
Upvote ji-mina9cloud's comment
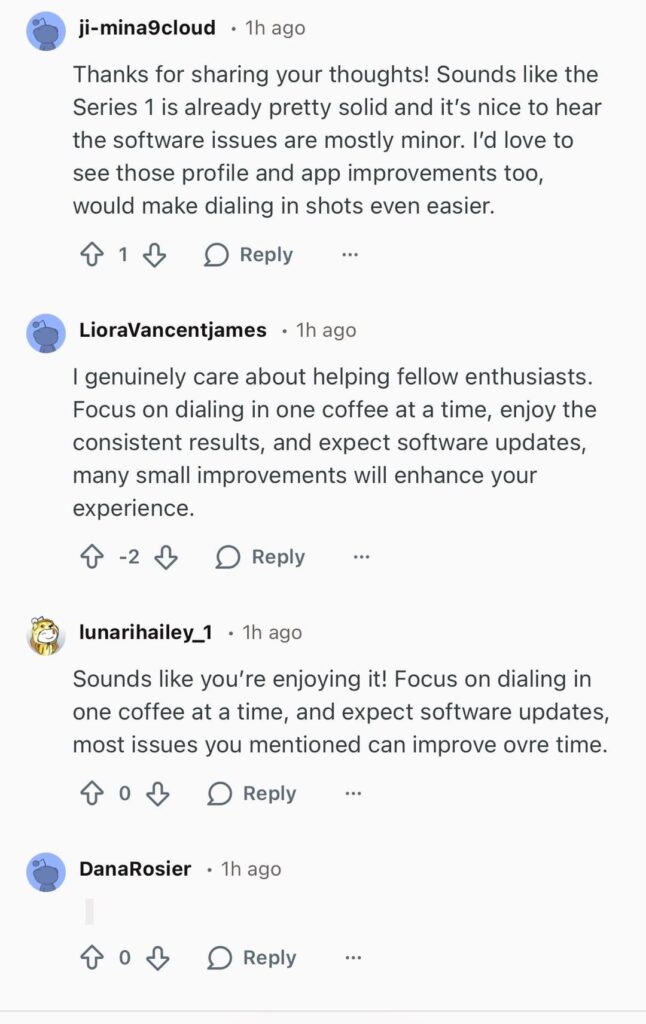pyautogui.click(x=94, y=254)
